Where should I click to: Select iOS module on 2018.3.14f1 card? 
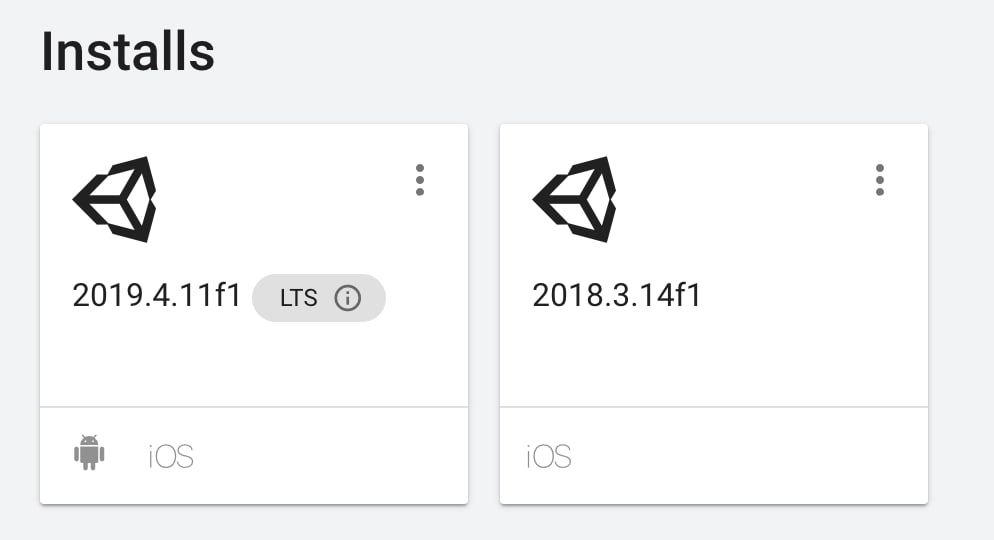(549, 456)
